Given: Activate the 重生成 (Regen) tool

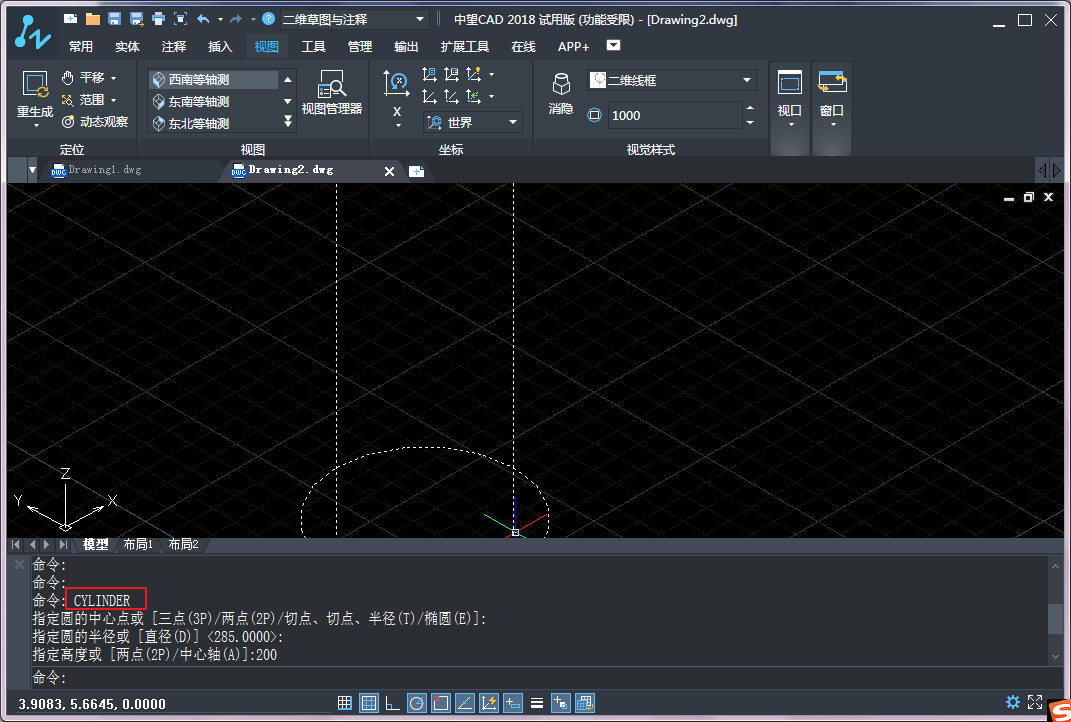Looking at the screenshot, I should (x=33, y=90).
